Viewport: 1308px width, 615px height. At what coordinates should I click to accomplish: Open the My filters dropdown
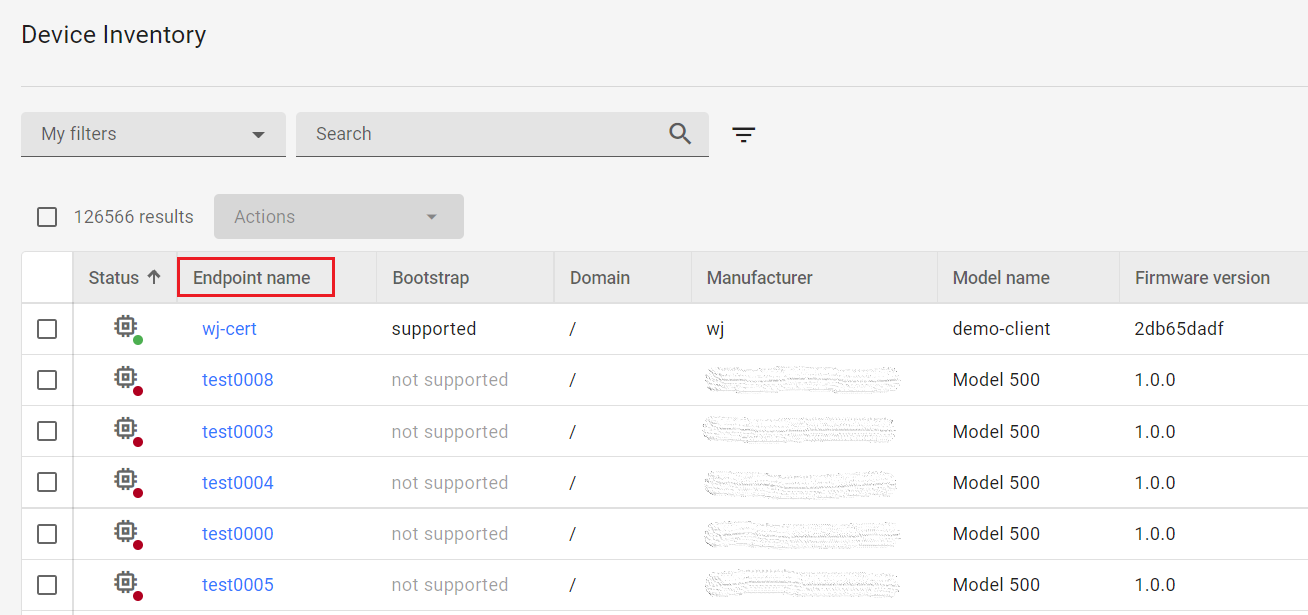click(x=153, y=134)
